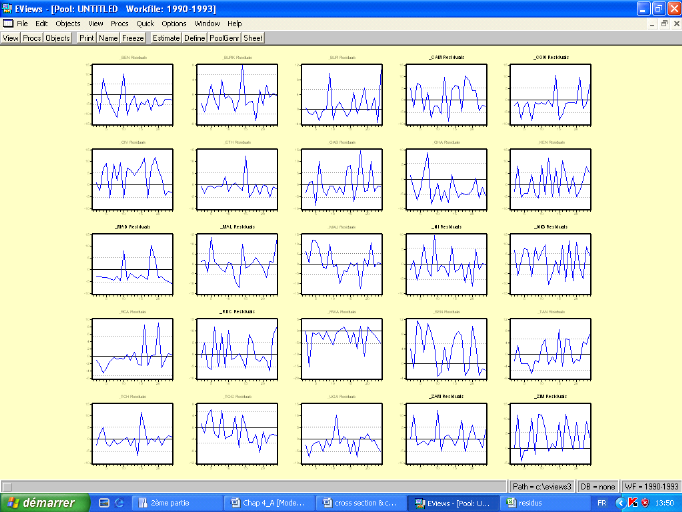This screenshot has width=682, height=512.
Task: Click the DB = none status field
Action: tap(600, 485)
